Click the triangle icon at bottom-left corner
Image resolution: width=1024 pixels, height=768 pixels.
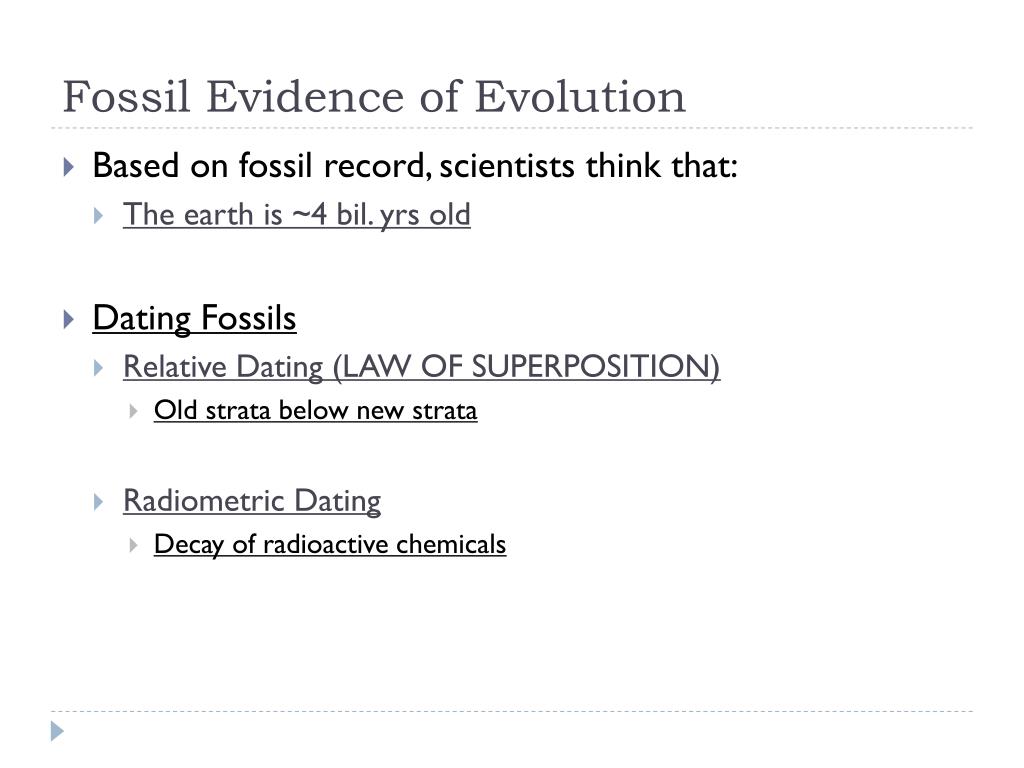pos(57,731)
